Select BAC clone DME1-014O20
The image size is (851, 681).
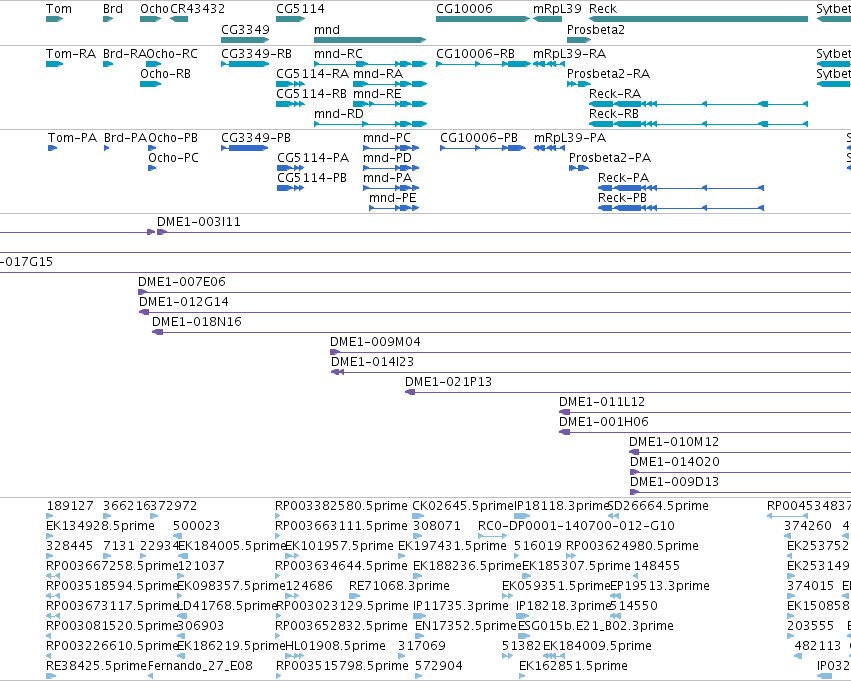[740, 473]
